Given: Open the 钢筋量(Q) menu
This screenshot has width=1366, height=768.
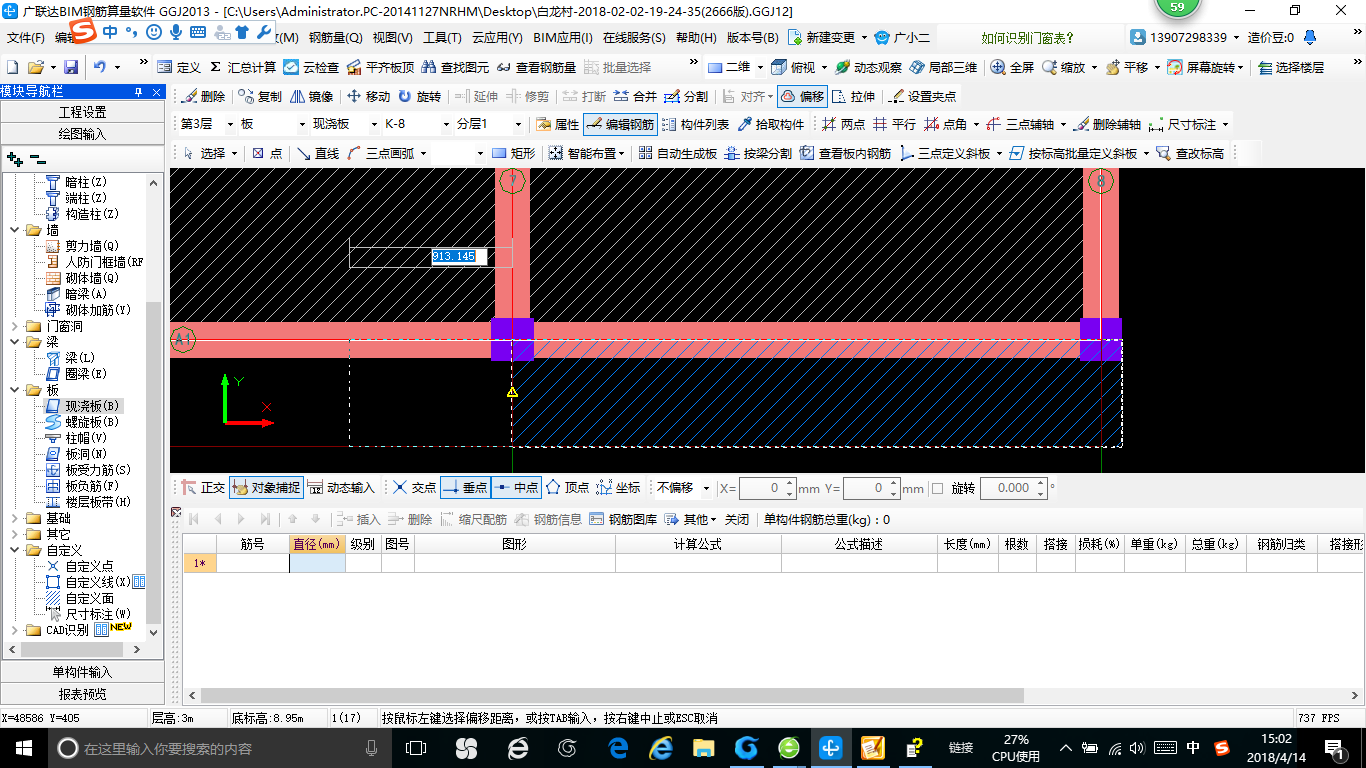Looking at the screenshot, I should (x=335, y=38).
